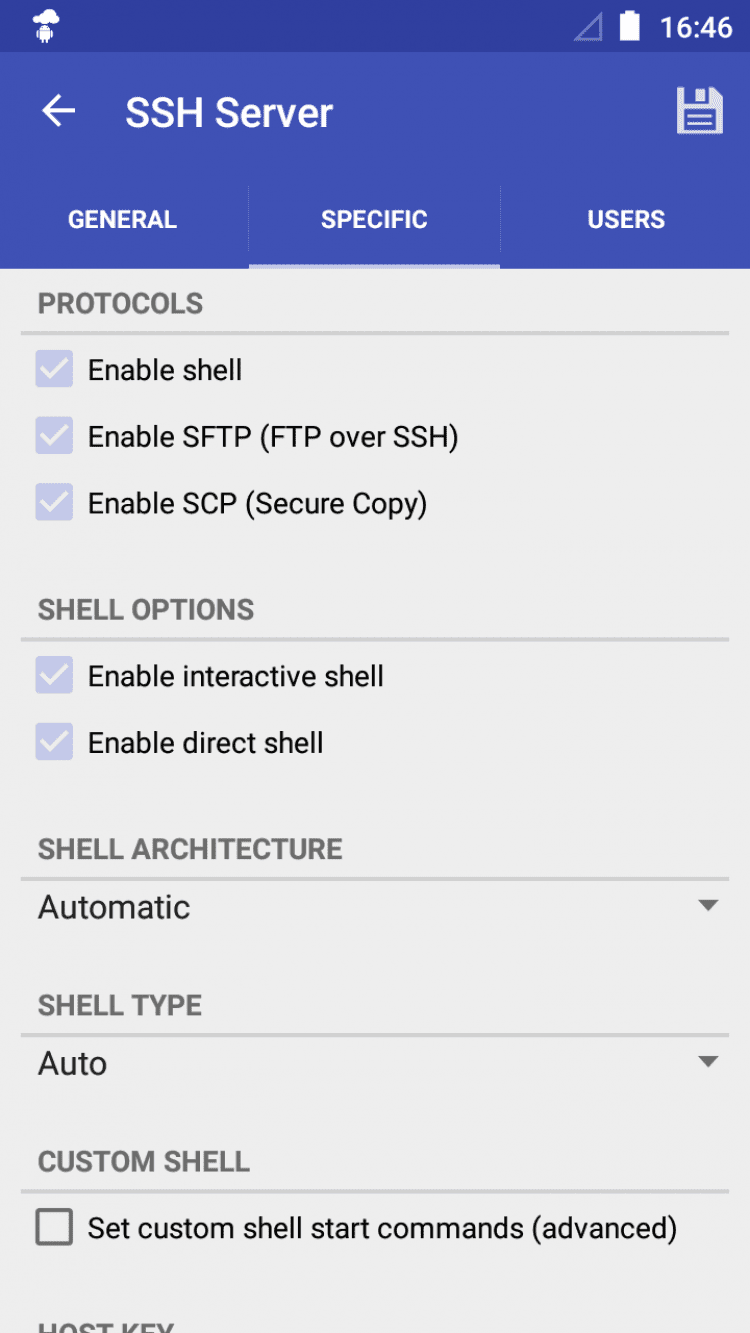Toggle the Enable direct shell checkbox
This screenshot has height=1333, width=750.
pyautogui.click(x=54, y=743)
